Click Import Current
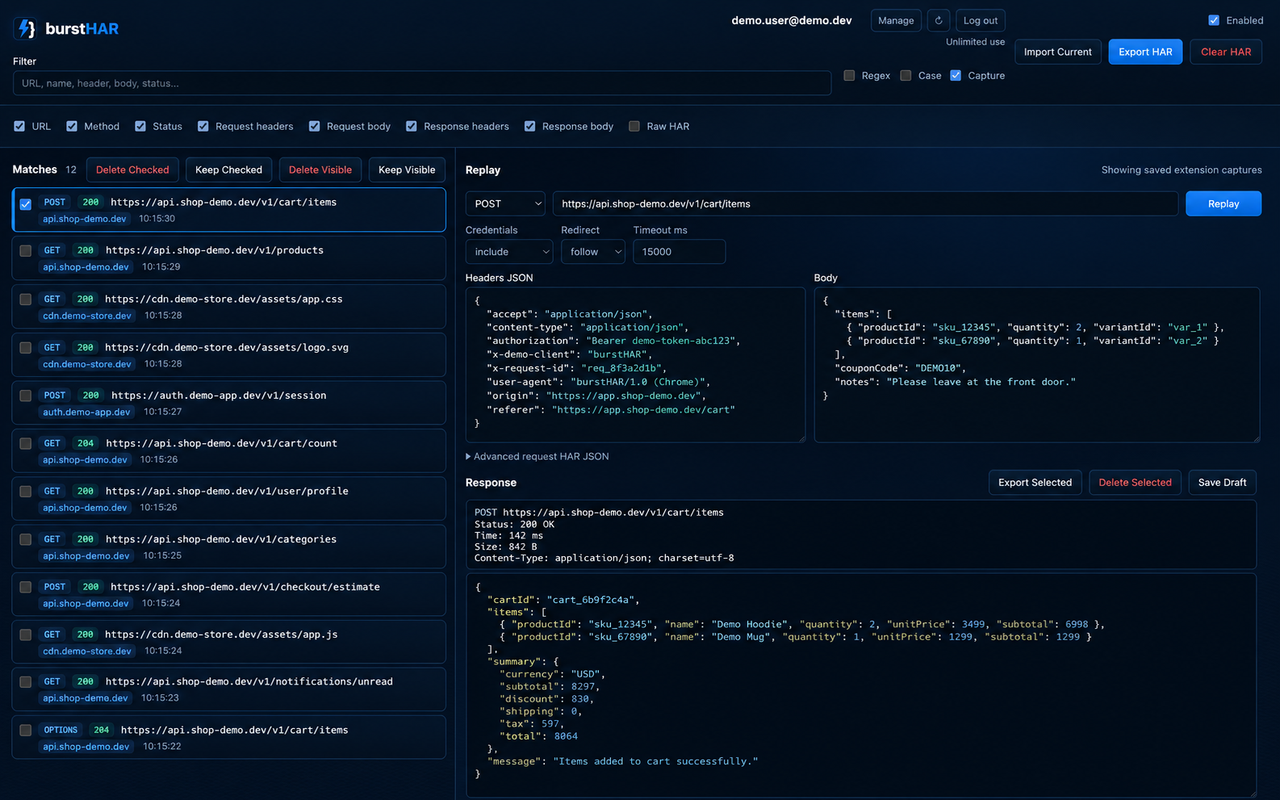Screen dimensions: 1280x800 1058,52
